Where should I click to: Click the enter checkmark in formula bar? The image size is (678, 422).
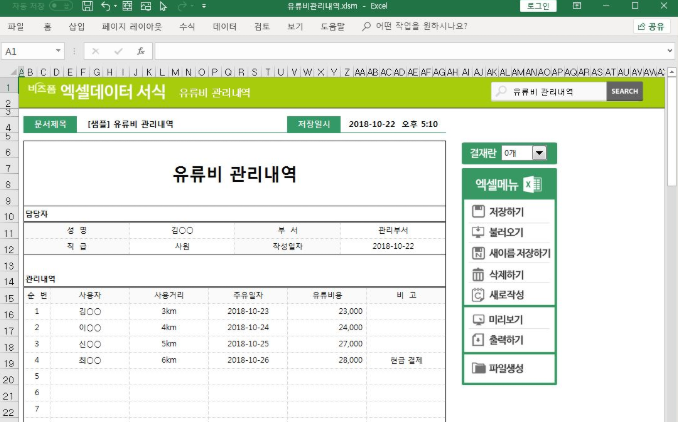[x=118, y=51]
